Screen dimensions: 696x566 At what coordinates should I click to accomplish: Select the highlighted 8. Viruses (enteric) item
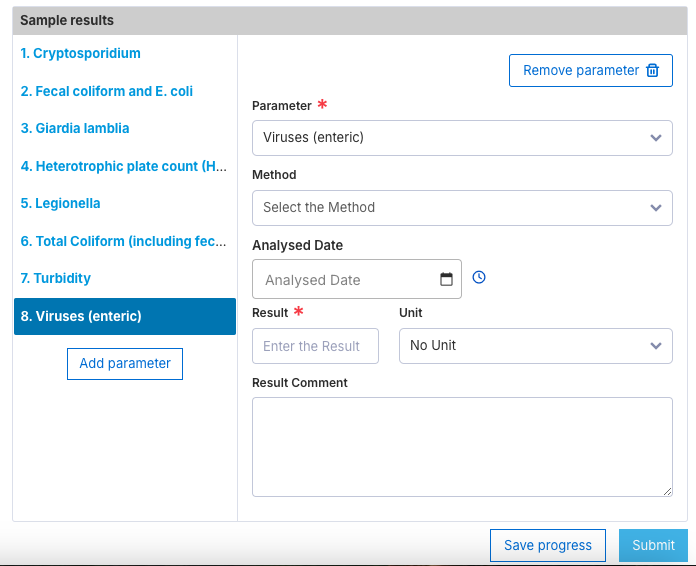(x=125, y=316)
